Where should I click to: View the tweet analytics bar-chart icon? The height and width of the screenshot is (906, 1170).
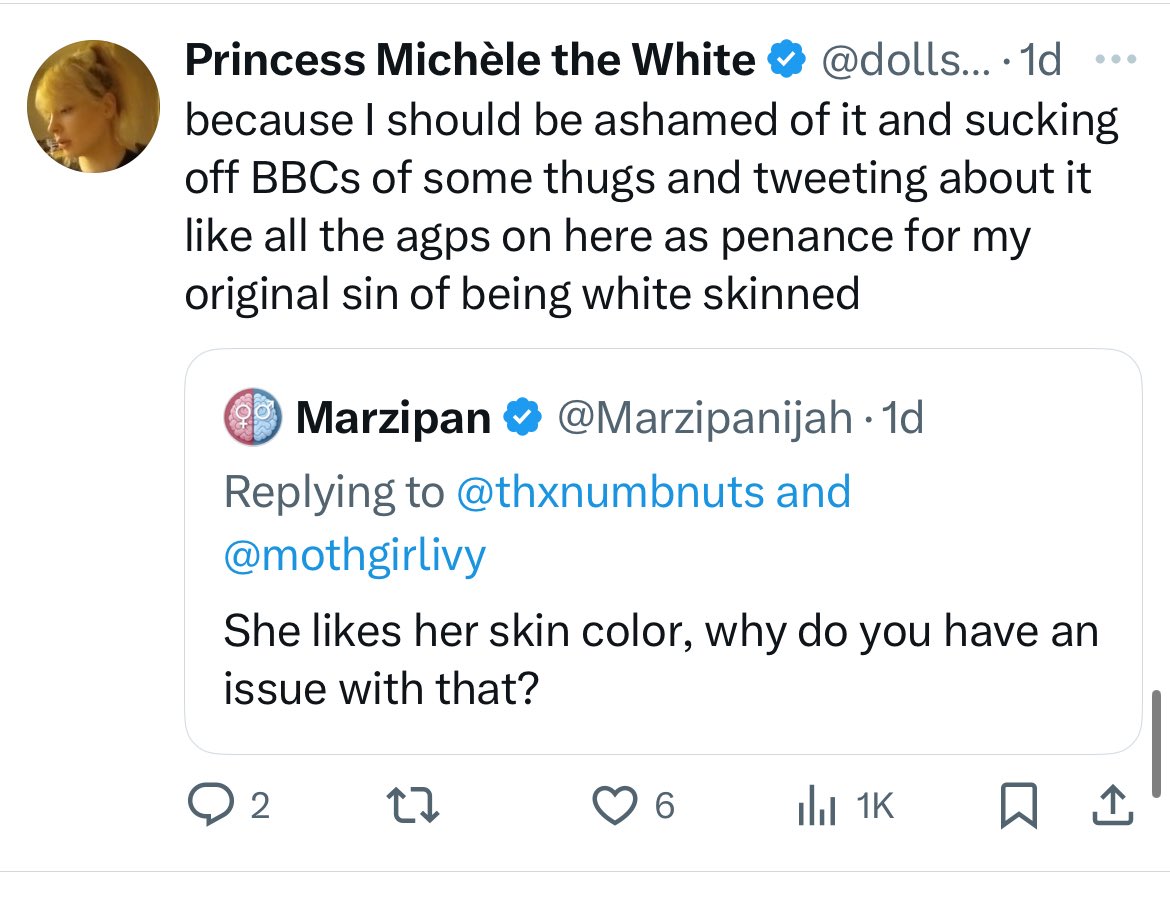tap(816, 806)
